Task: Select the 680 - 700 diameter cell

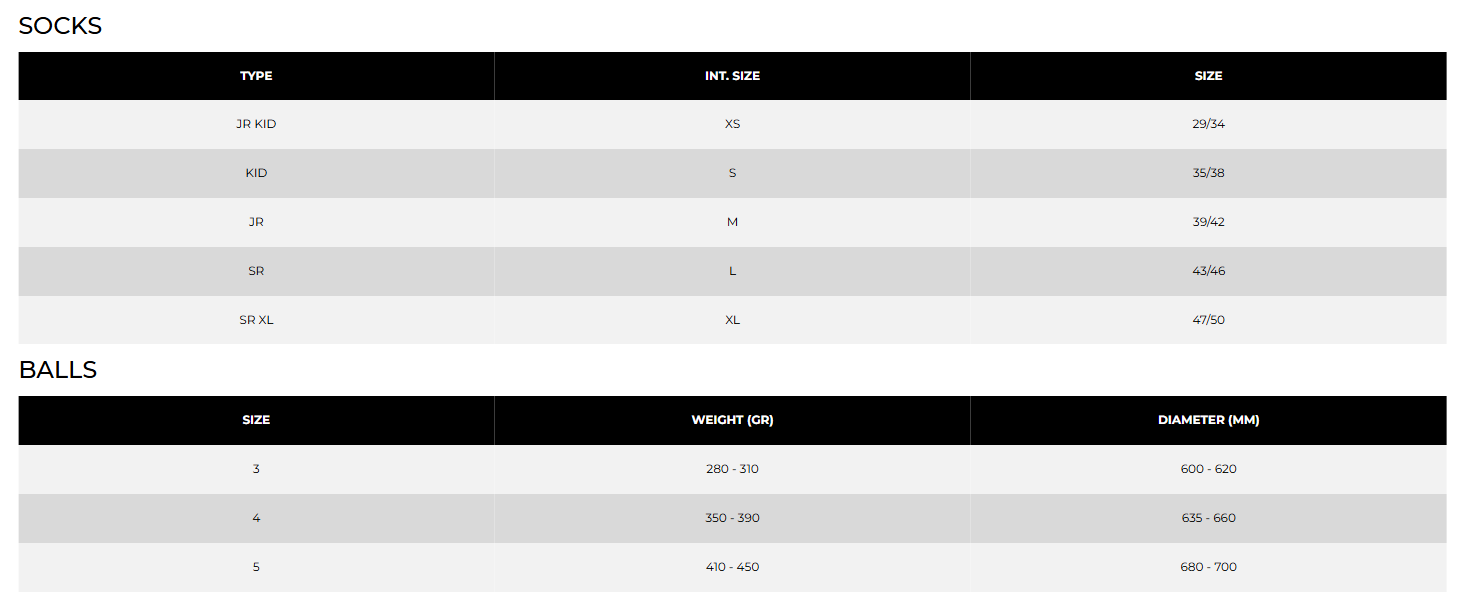Action: tap(1208, 567)
